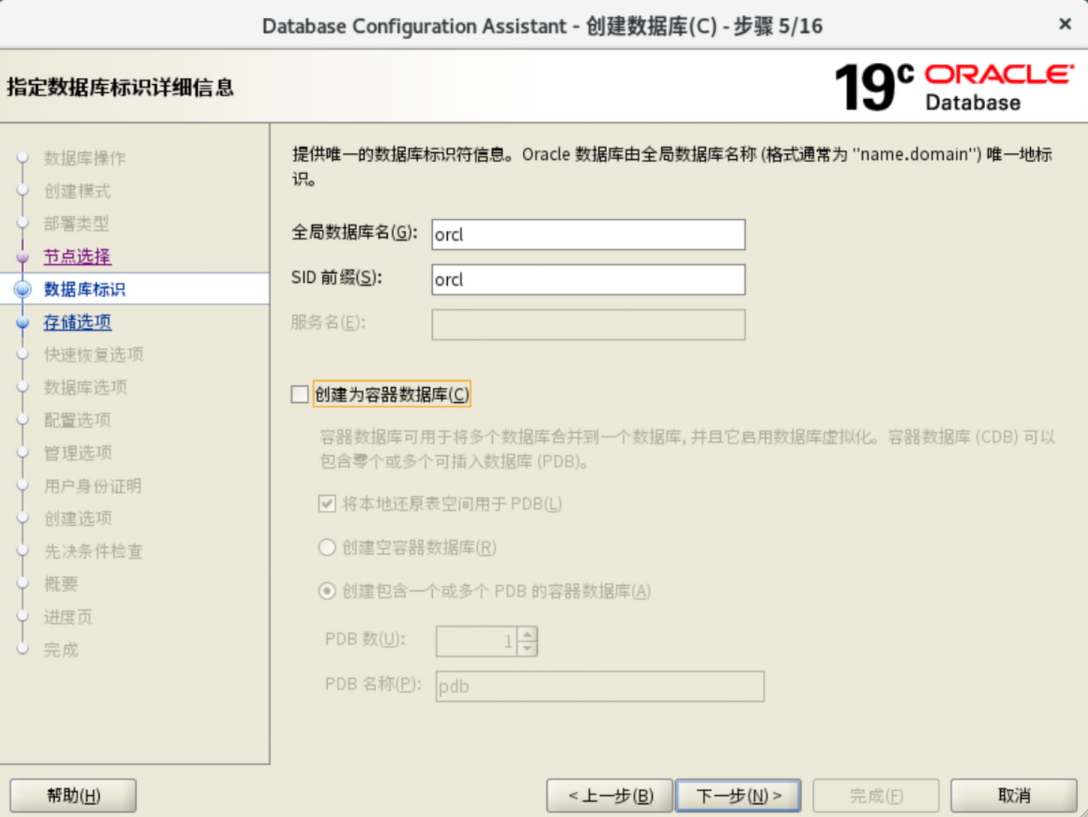Click the 全局数据库名 input field
The height and width of the screenshot is (817, 1088).
tap(588, 235)
